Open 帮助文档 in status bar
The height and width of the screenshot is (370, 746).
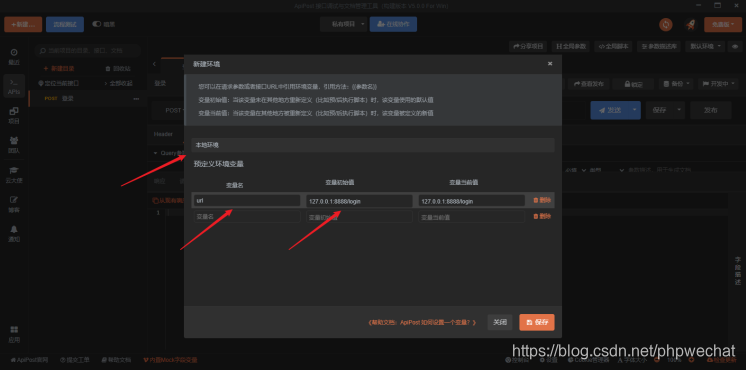(x=116, y=360)
